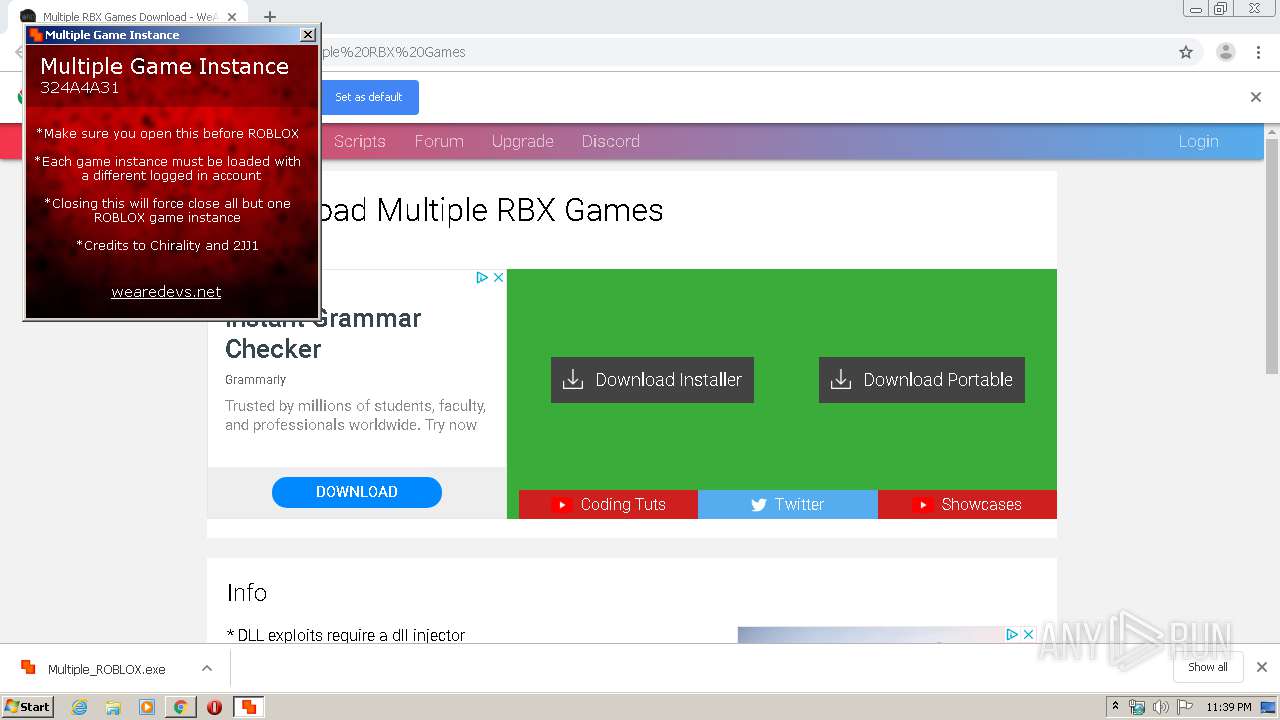Bookmark this page with the star icon
1280x720 pixels.
[x=1186, y=52]
